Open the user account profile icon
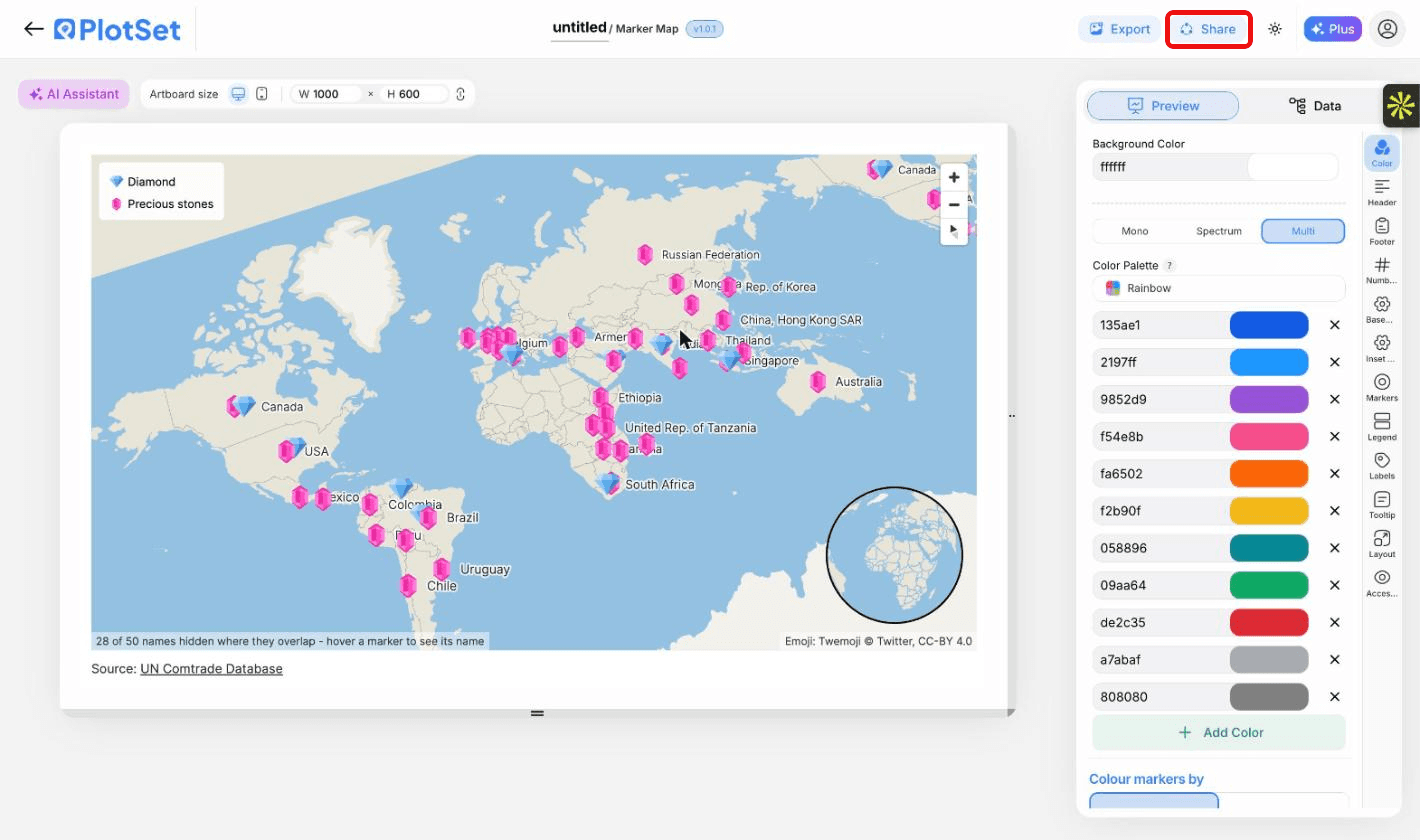The width and height of the screenshot is (1420, 840). [x=1387, y=29]
